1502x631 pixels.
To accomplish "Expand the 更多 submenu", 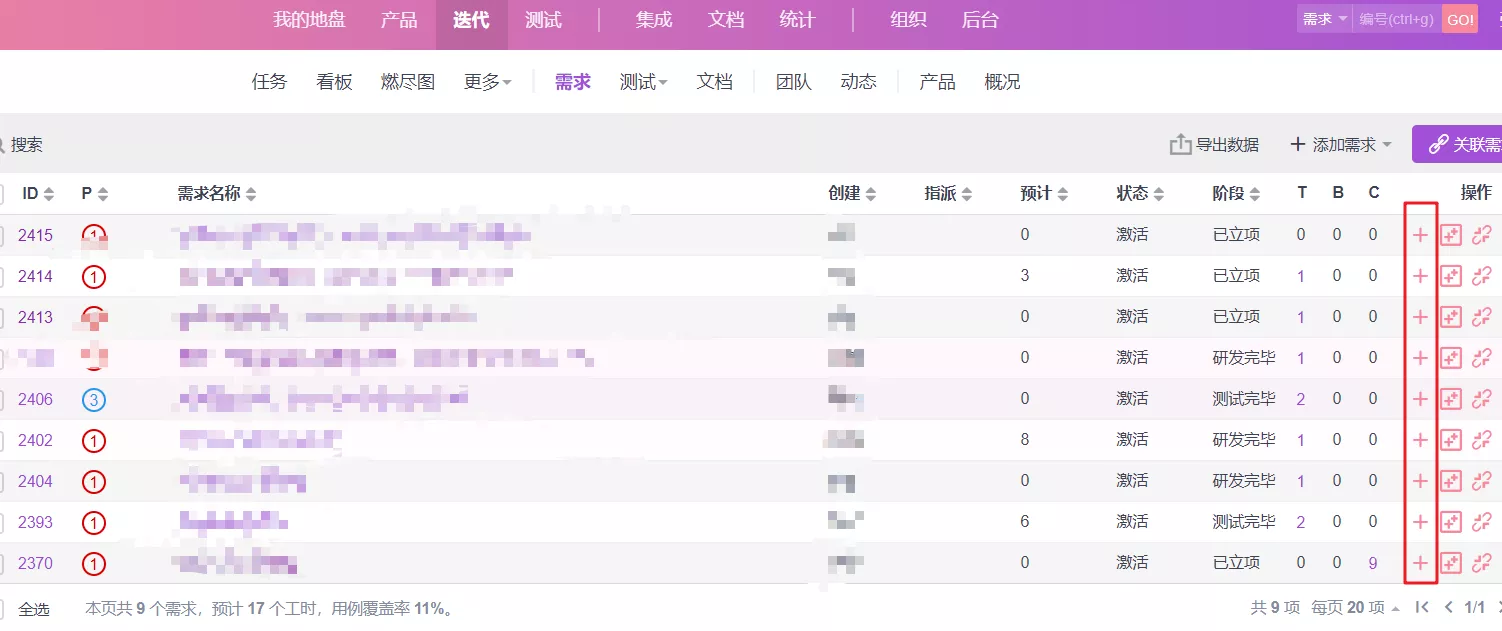I will pyautogui.click(x=488, y=82).
